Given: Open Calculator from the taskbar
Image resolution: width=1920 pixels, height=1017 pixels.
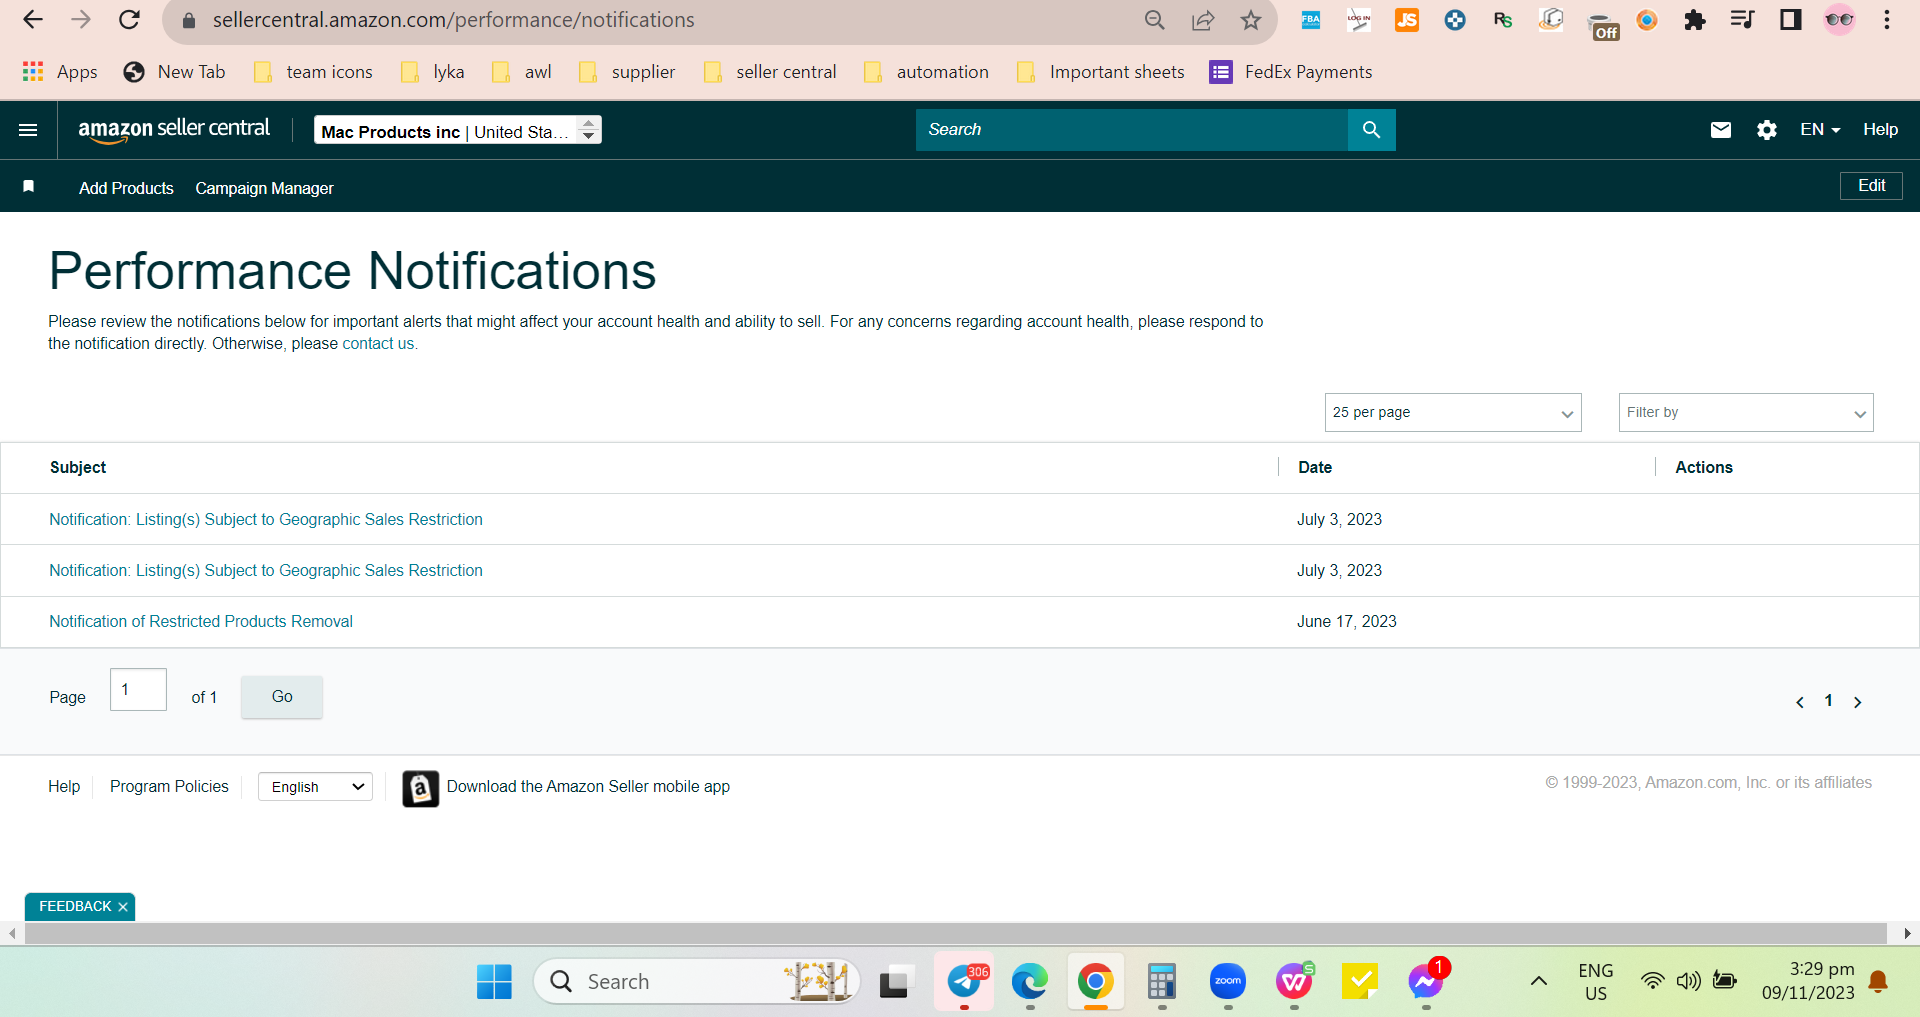Looking at the screenshot, I should pos(1161,982).
